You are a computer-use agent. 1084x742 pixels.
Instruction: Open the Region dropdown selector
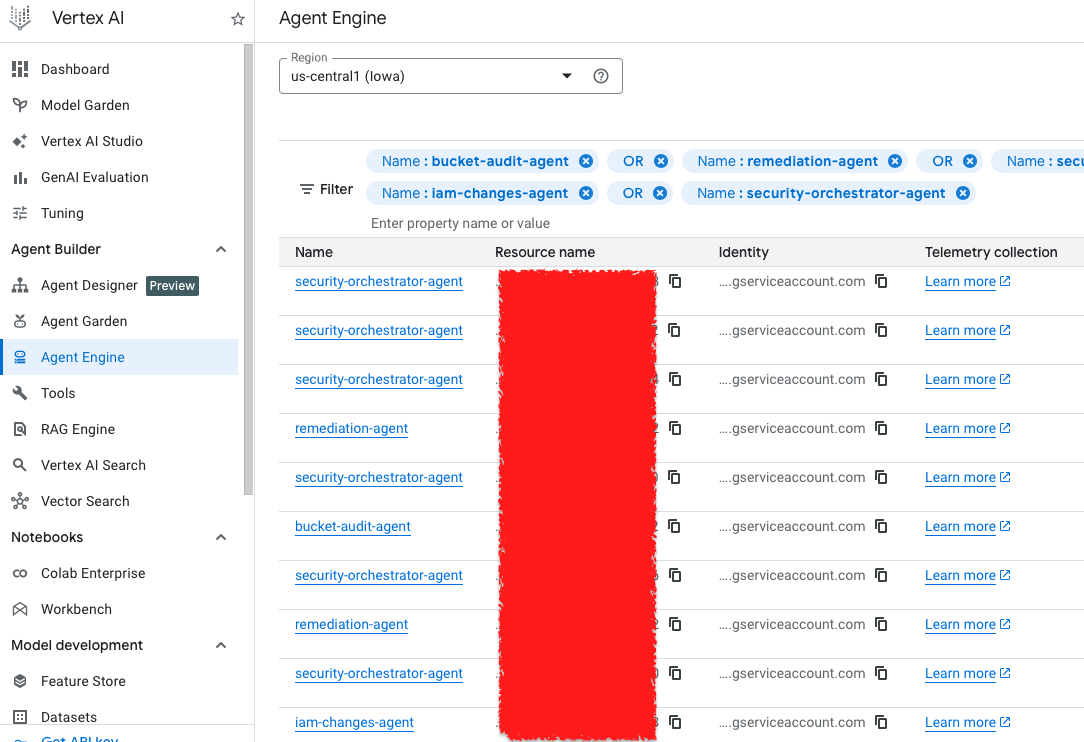566,75
